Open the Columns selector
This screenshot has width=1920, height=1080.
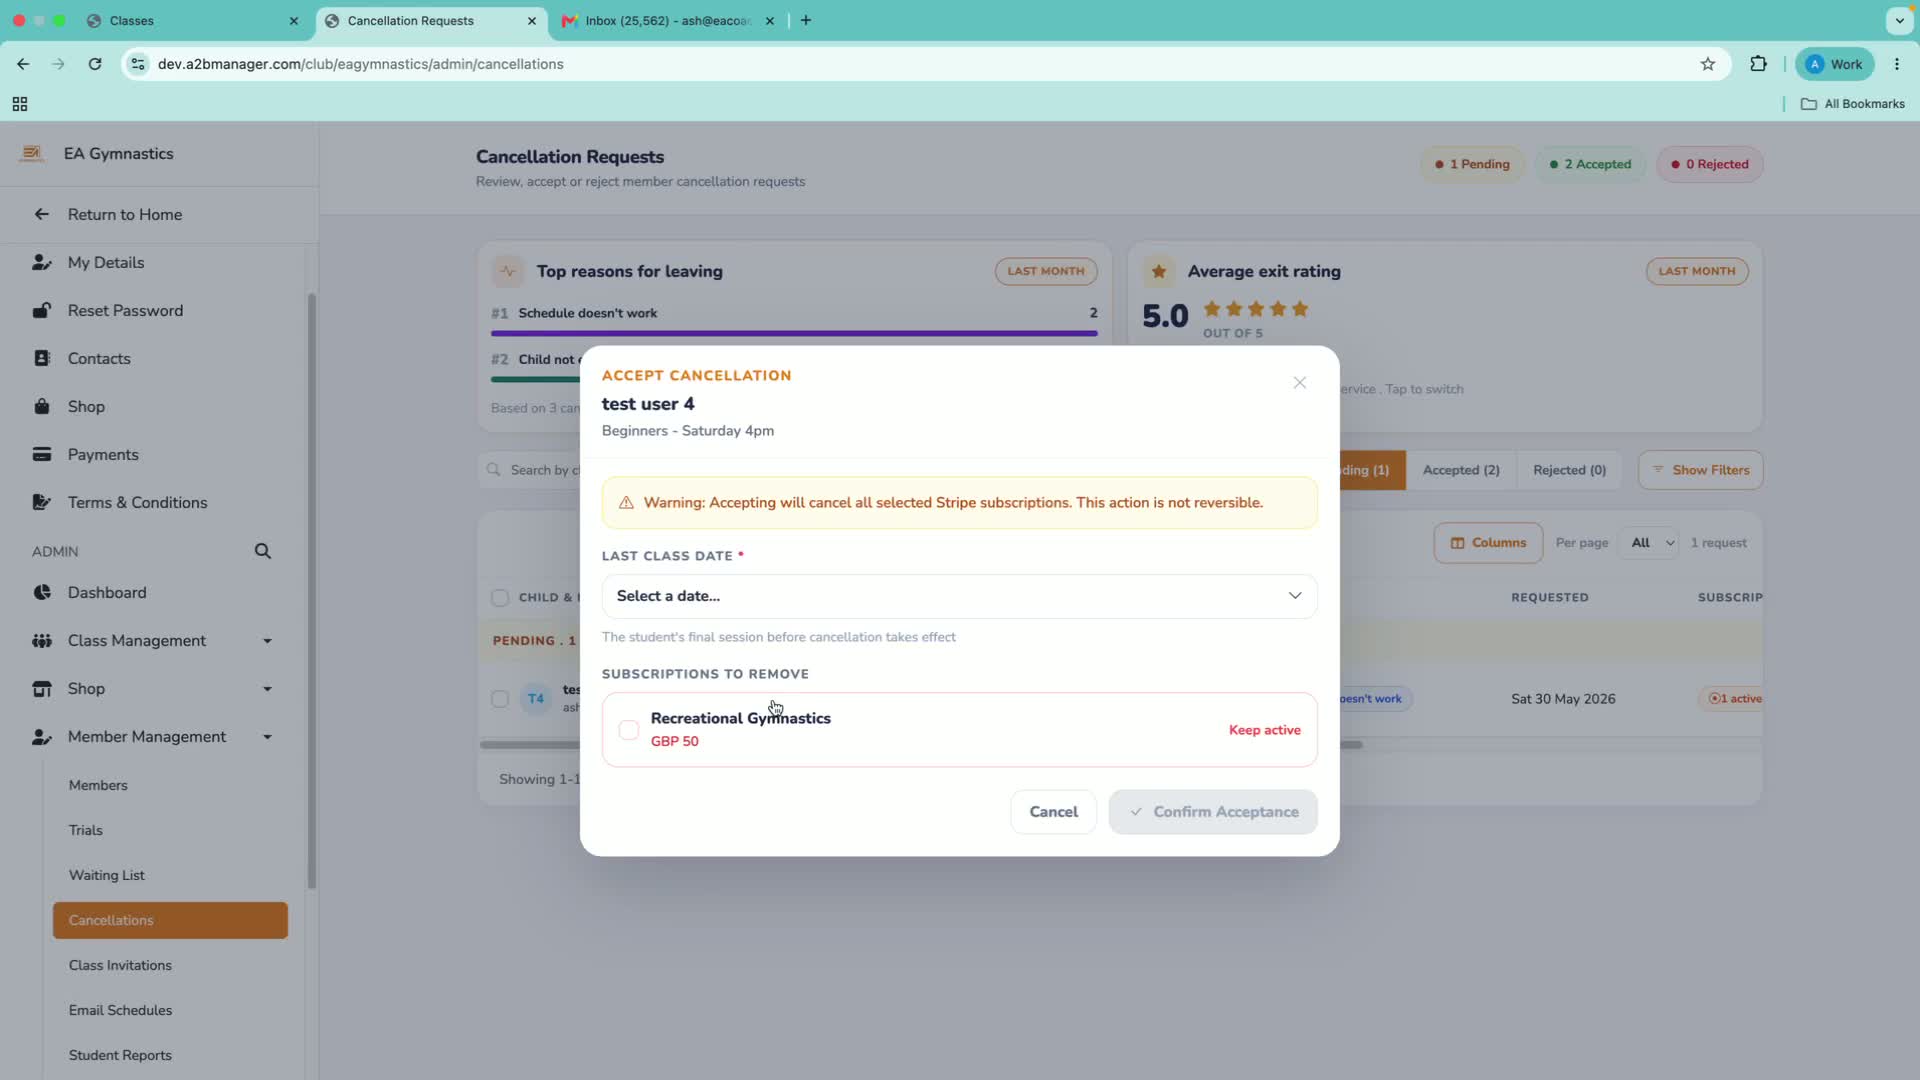pos(1488,543)
